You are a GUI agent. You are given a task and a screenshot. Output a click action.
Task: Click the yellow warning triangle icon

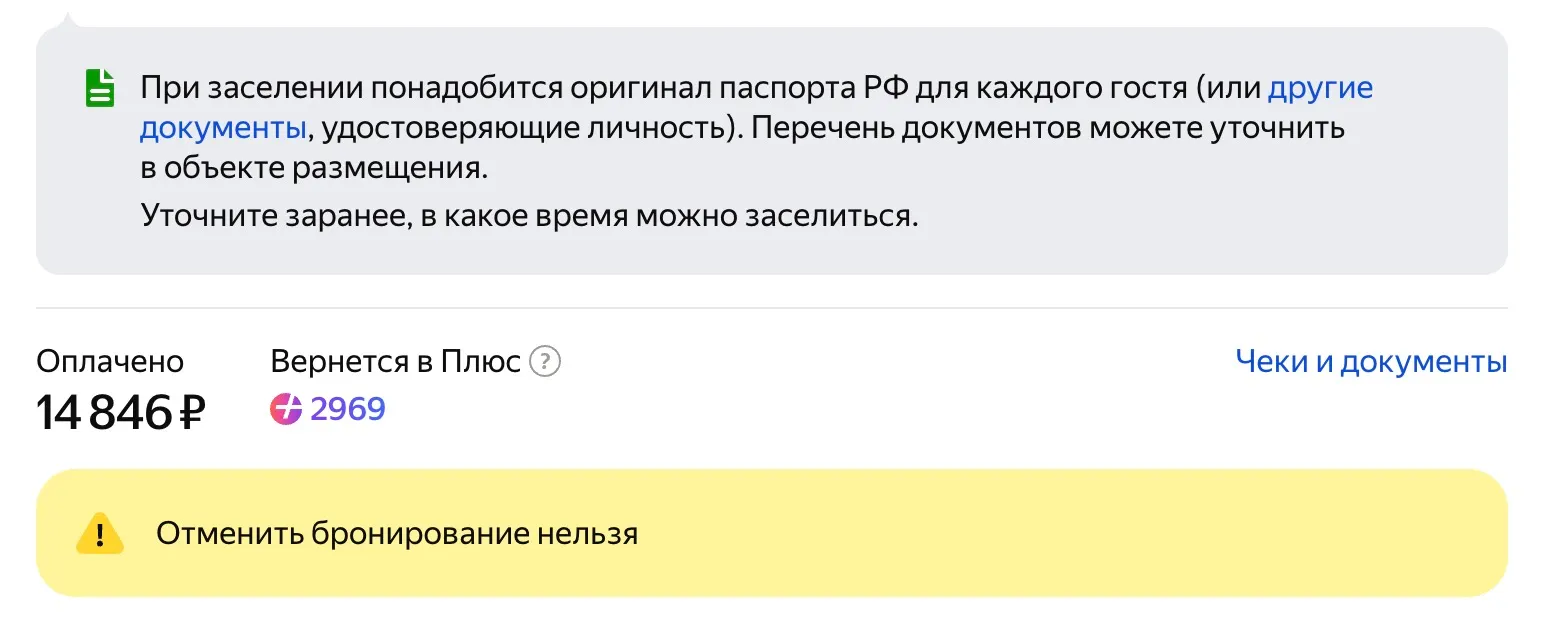click(99, 534)
